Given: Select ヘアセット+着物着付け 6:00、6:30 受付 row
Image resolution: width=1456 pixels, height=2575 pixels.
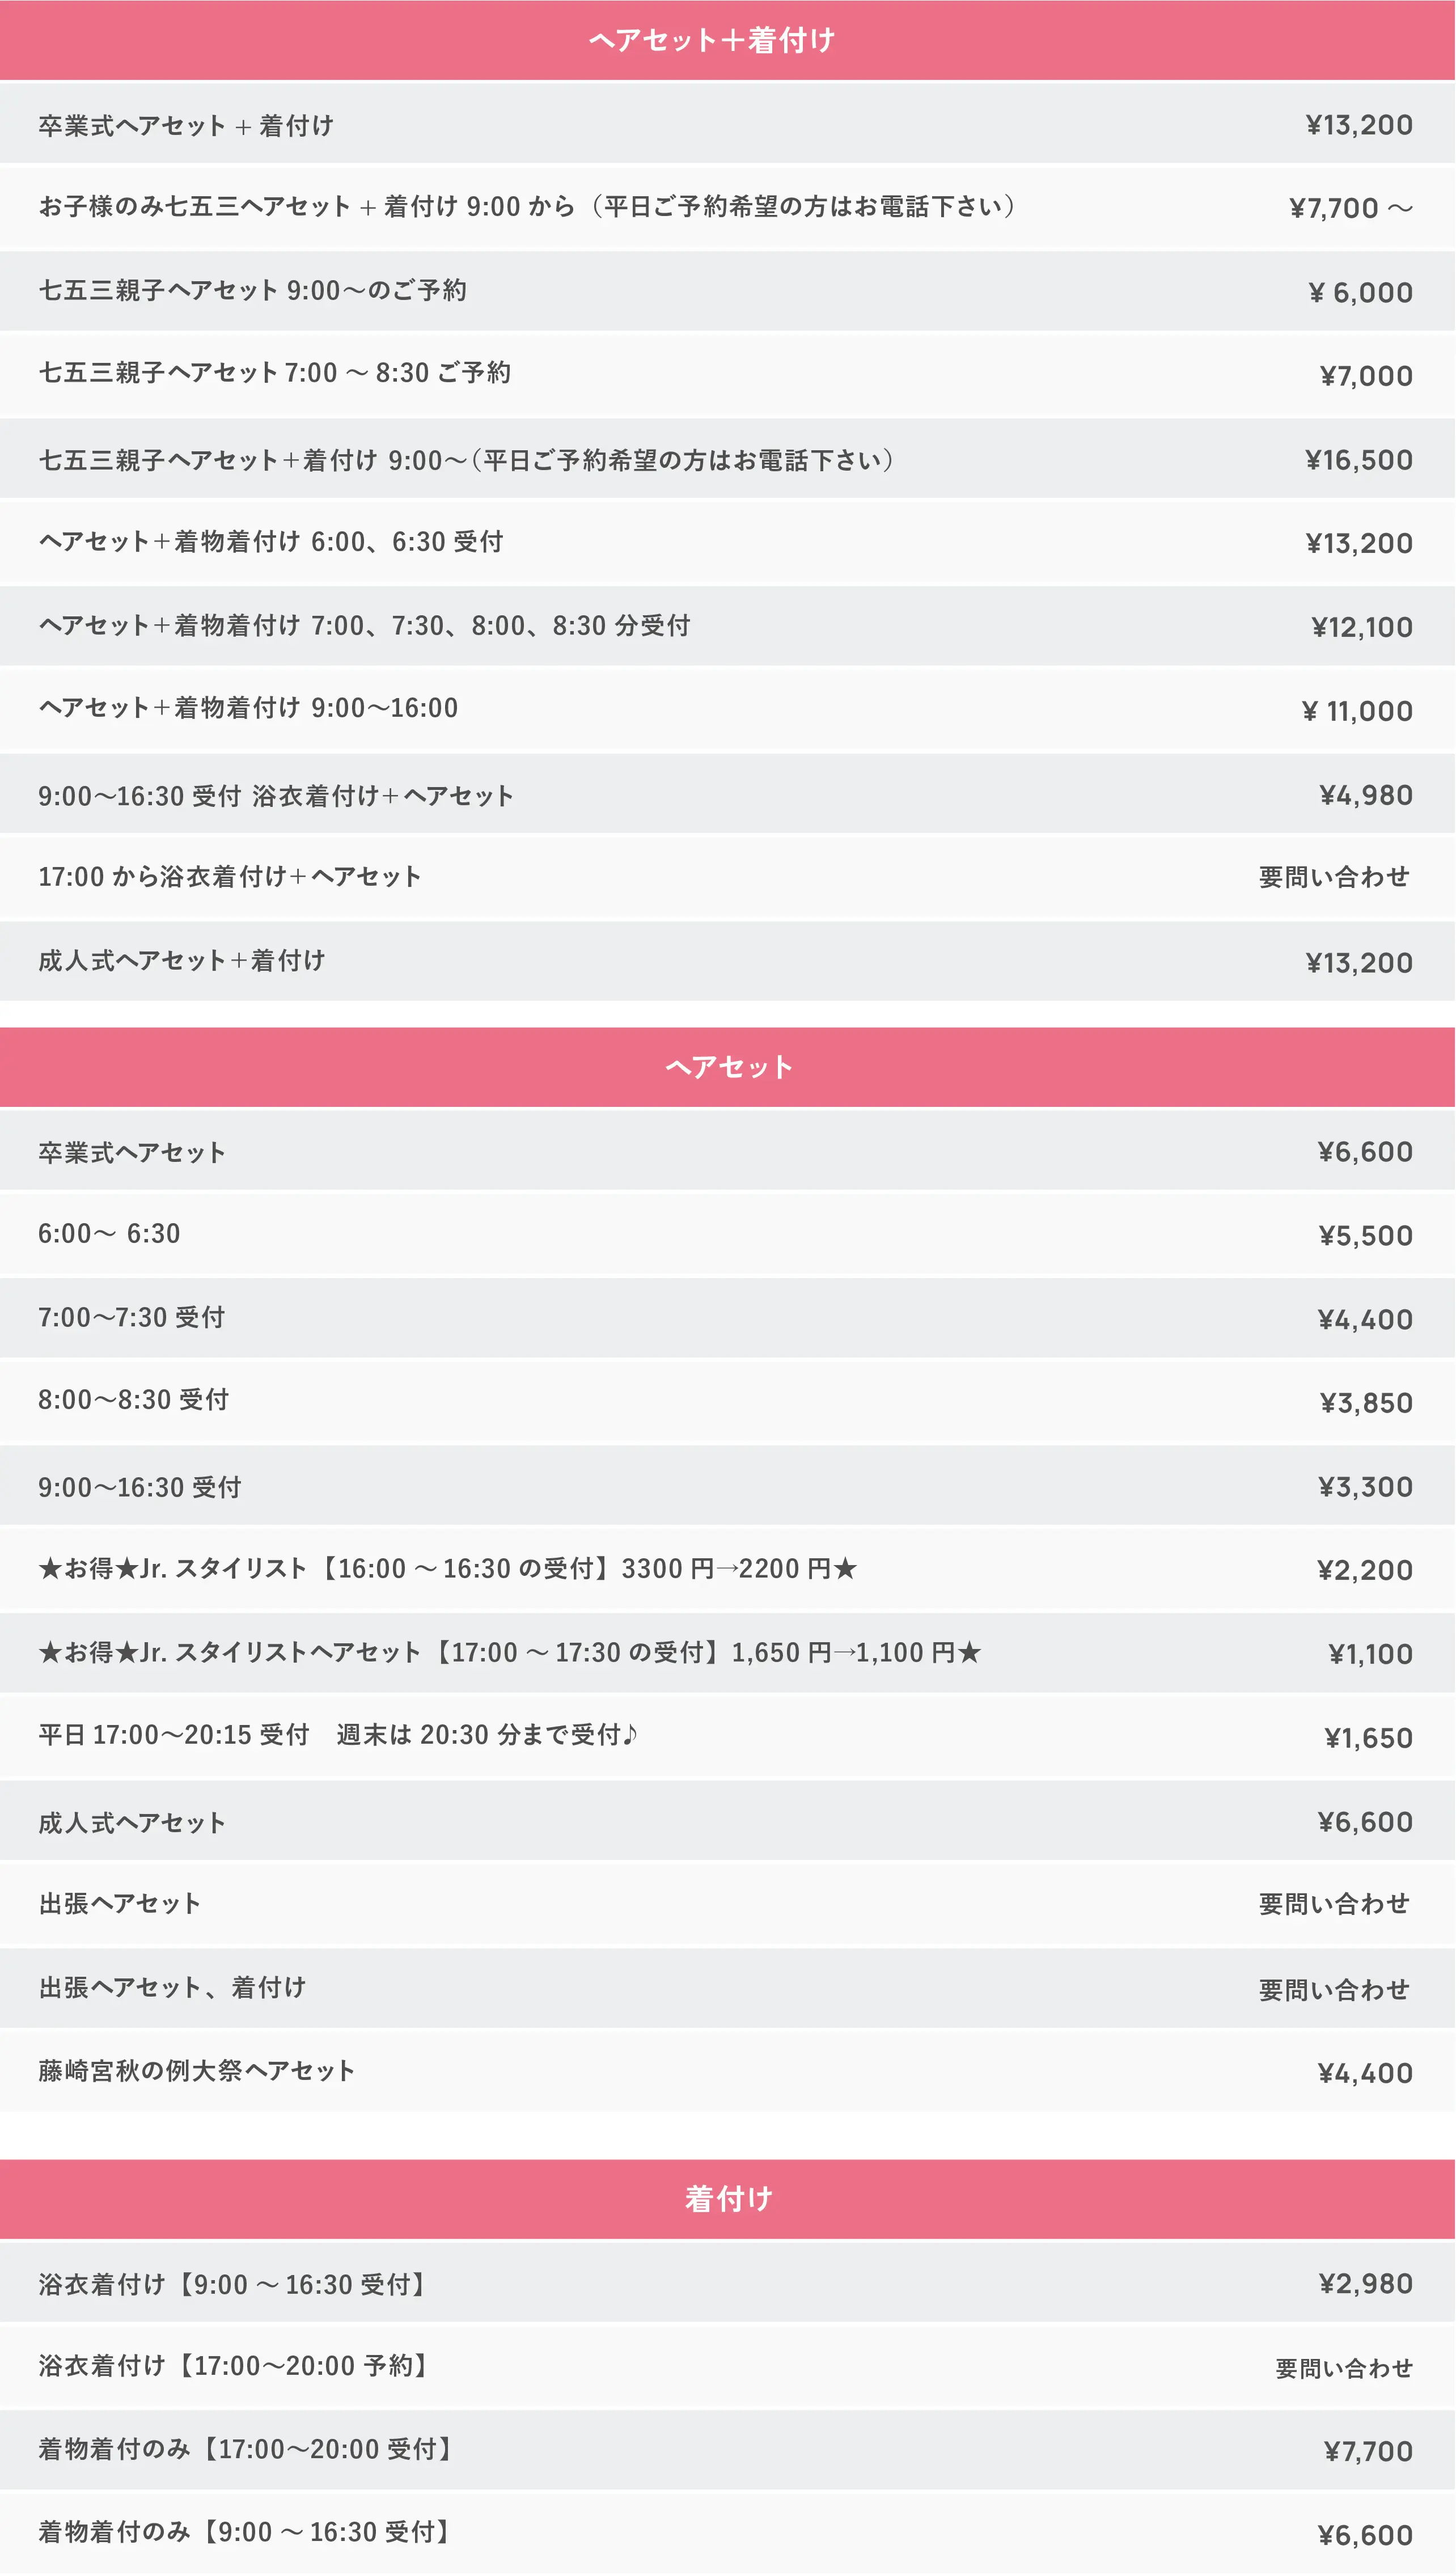Looking at the screenshot, I should tap(271, 542).
